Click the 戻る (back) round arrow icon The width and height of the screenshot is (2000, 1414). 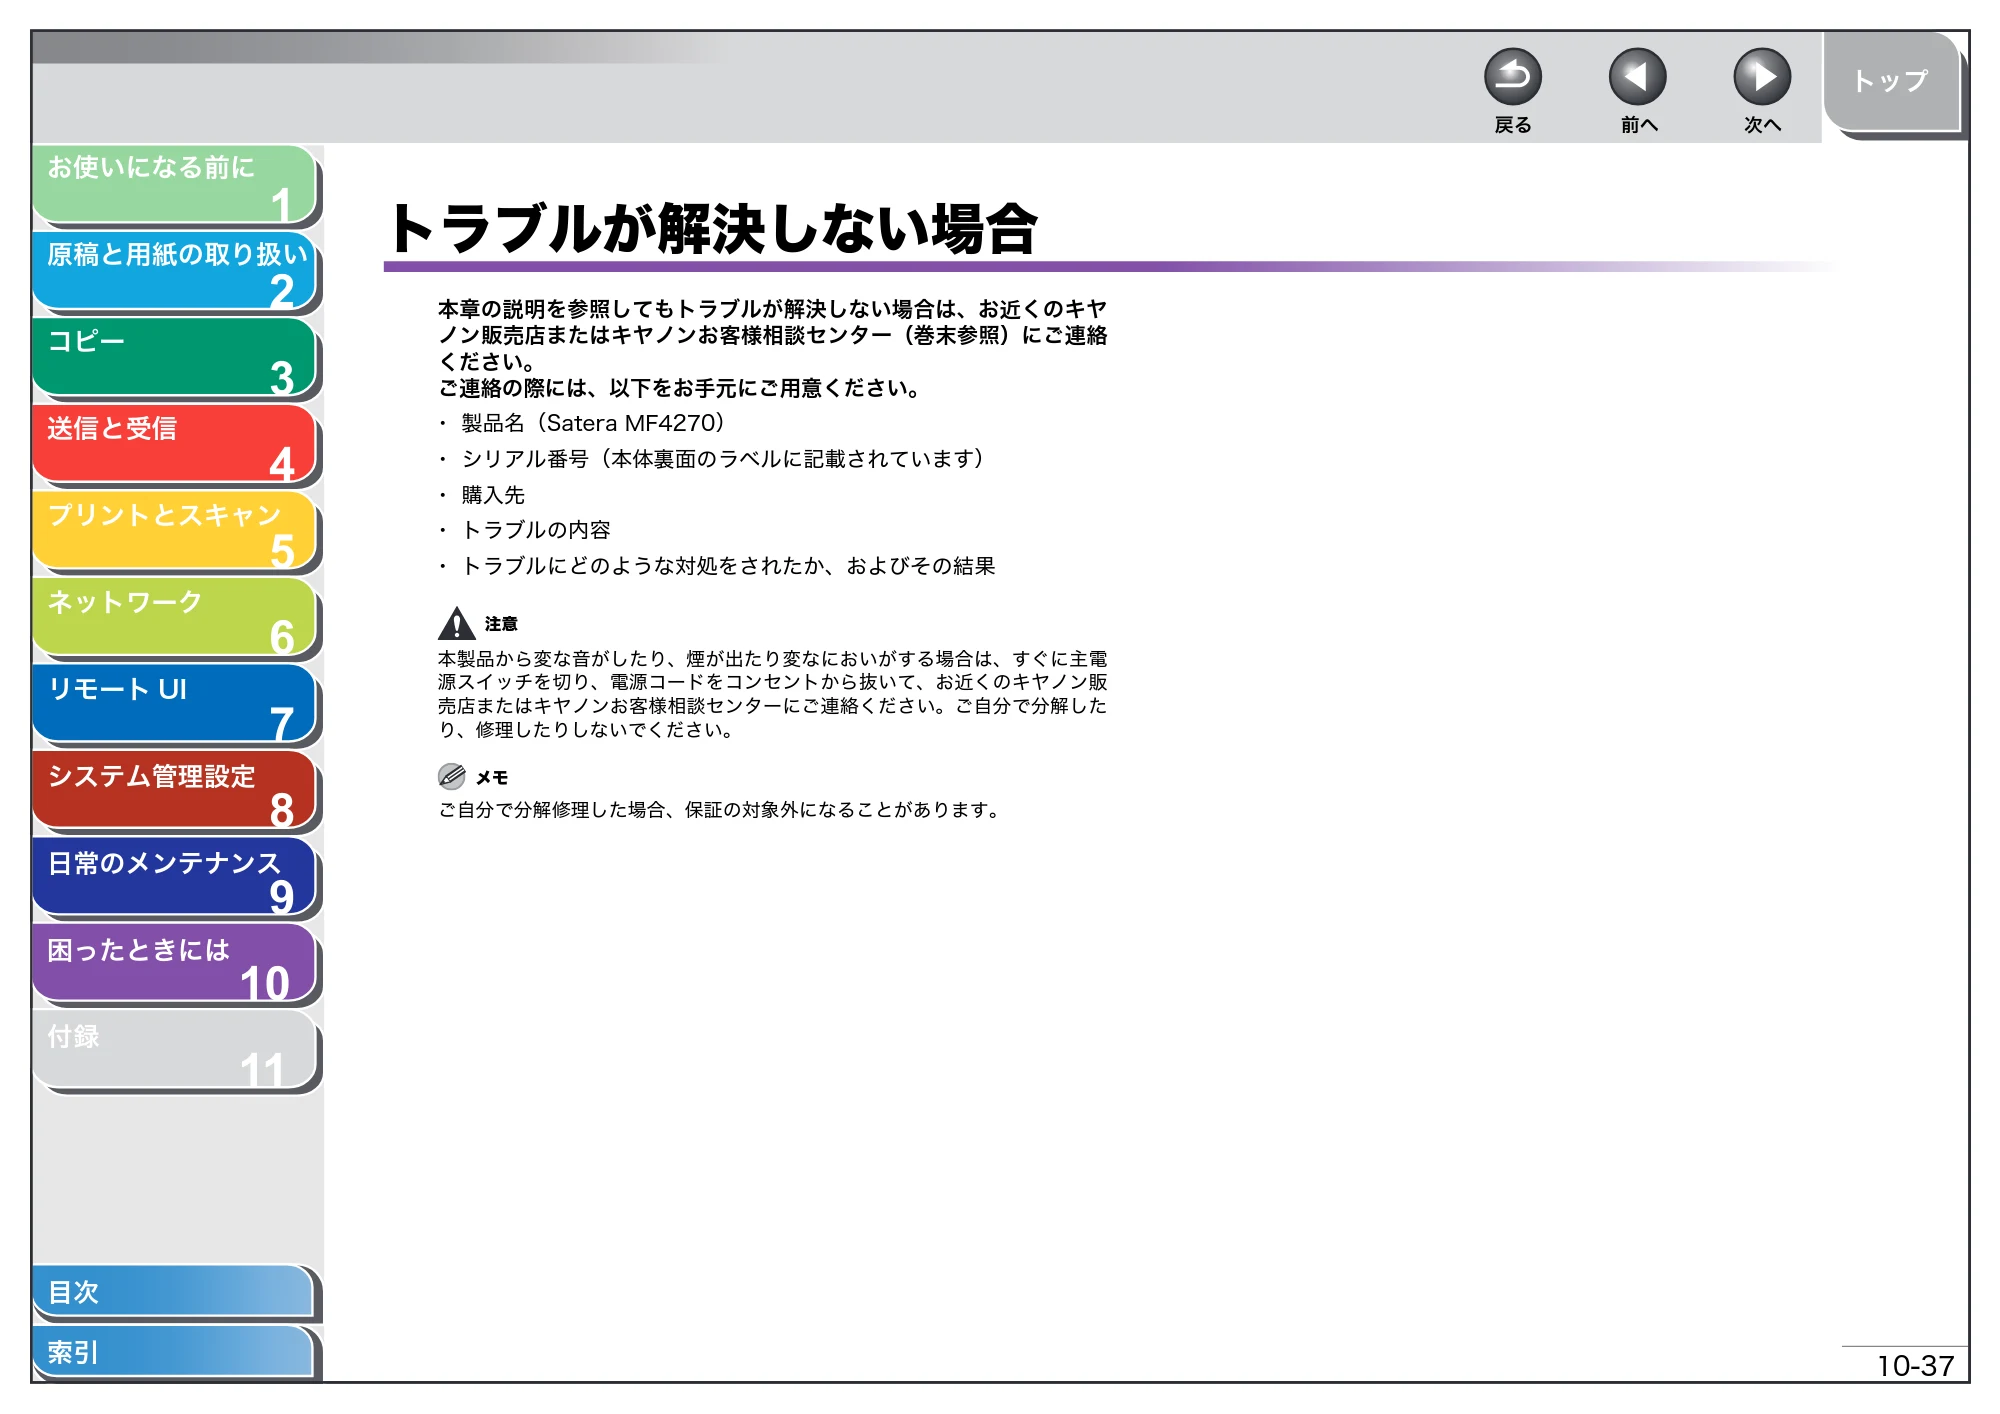click(x=1512, y=77)
